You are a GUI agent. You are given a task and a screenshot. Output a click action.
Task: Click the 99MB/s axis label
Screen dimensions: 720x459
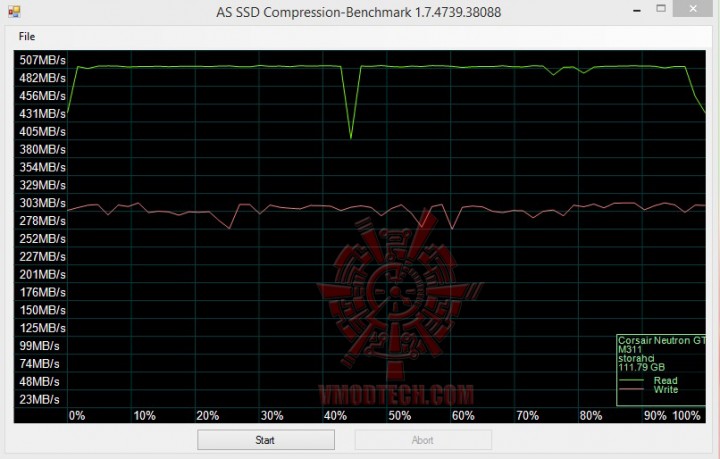[39, 346]
